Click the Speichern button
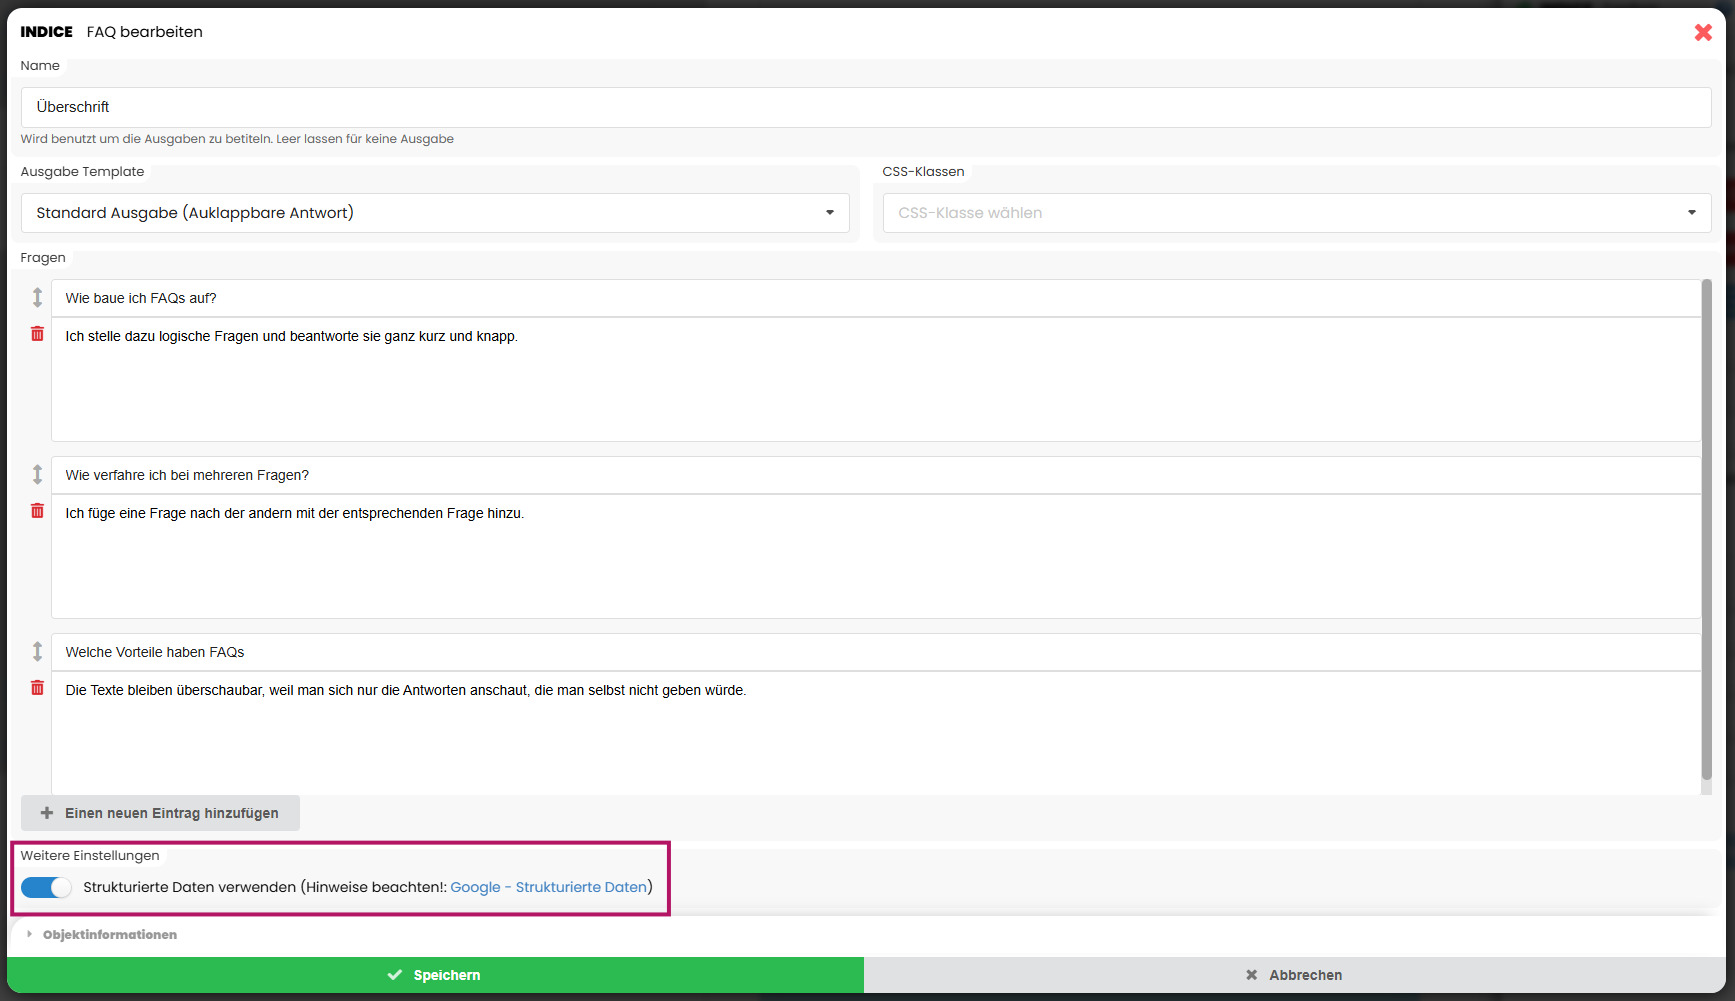1735x1001 pixels. [x=435, y=975]
